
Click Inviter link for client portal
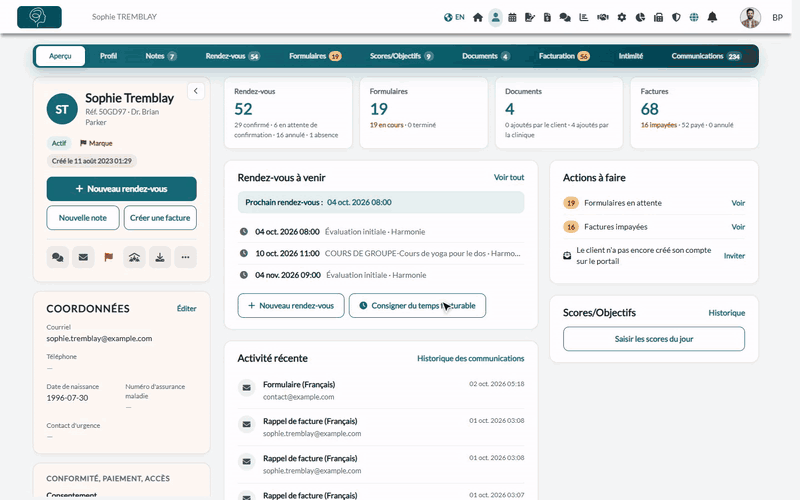[x=734, y=256]
